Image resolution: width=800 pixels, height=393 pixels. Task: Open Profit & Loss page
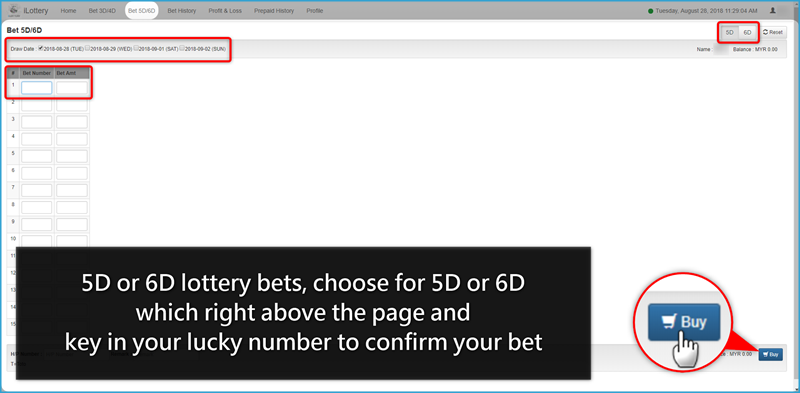225,11
